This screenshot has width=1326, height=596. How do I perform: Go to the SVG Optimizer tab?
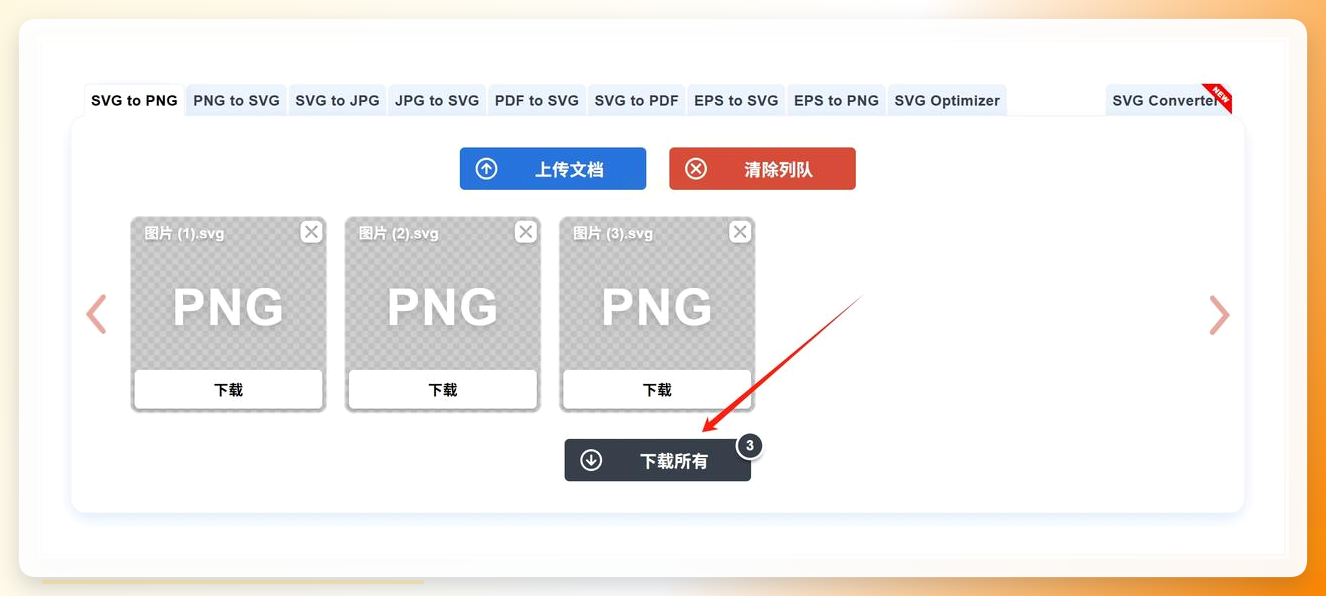(x=947, y=100)
